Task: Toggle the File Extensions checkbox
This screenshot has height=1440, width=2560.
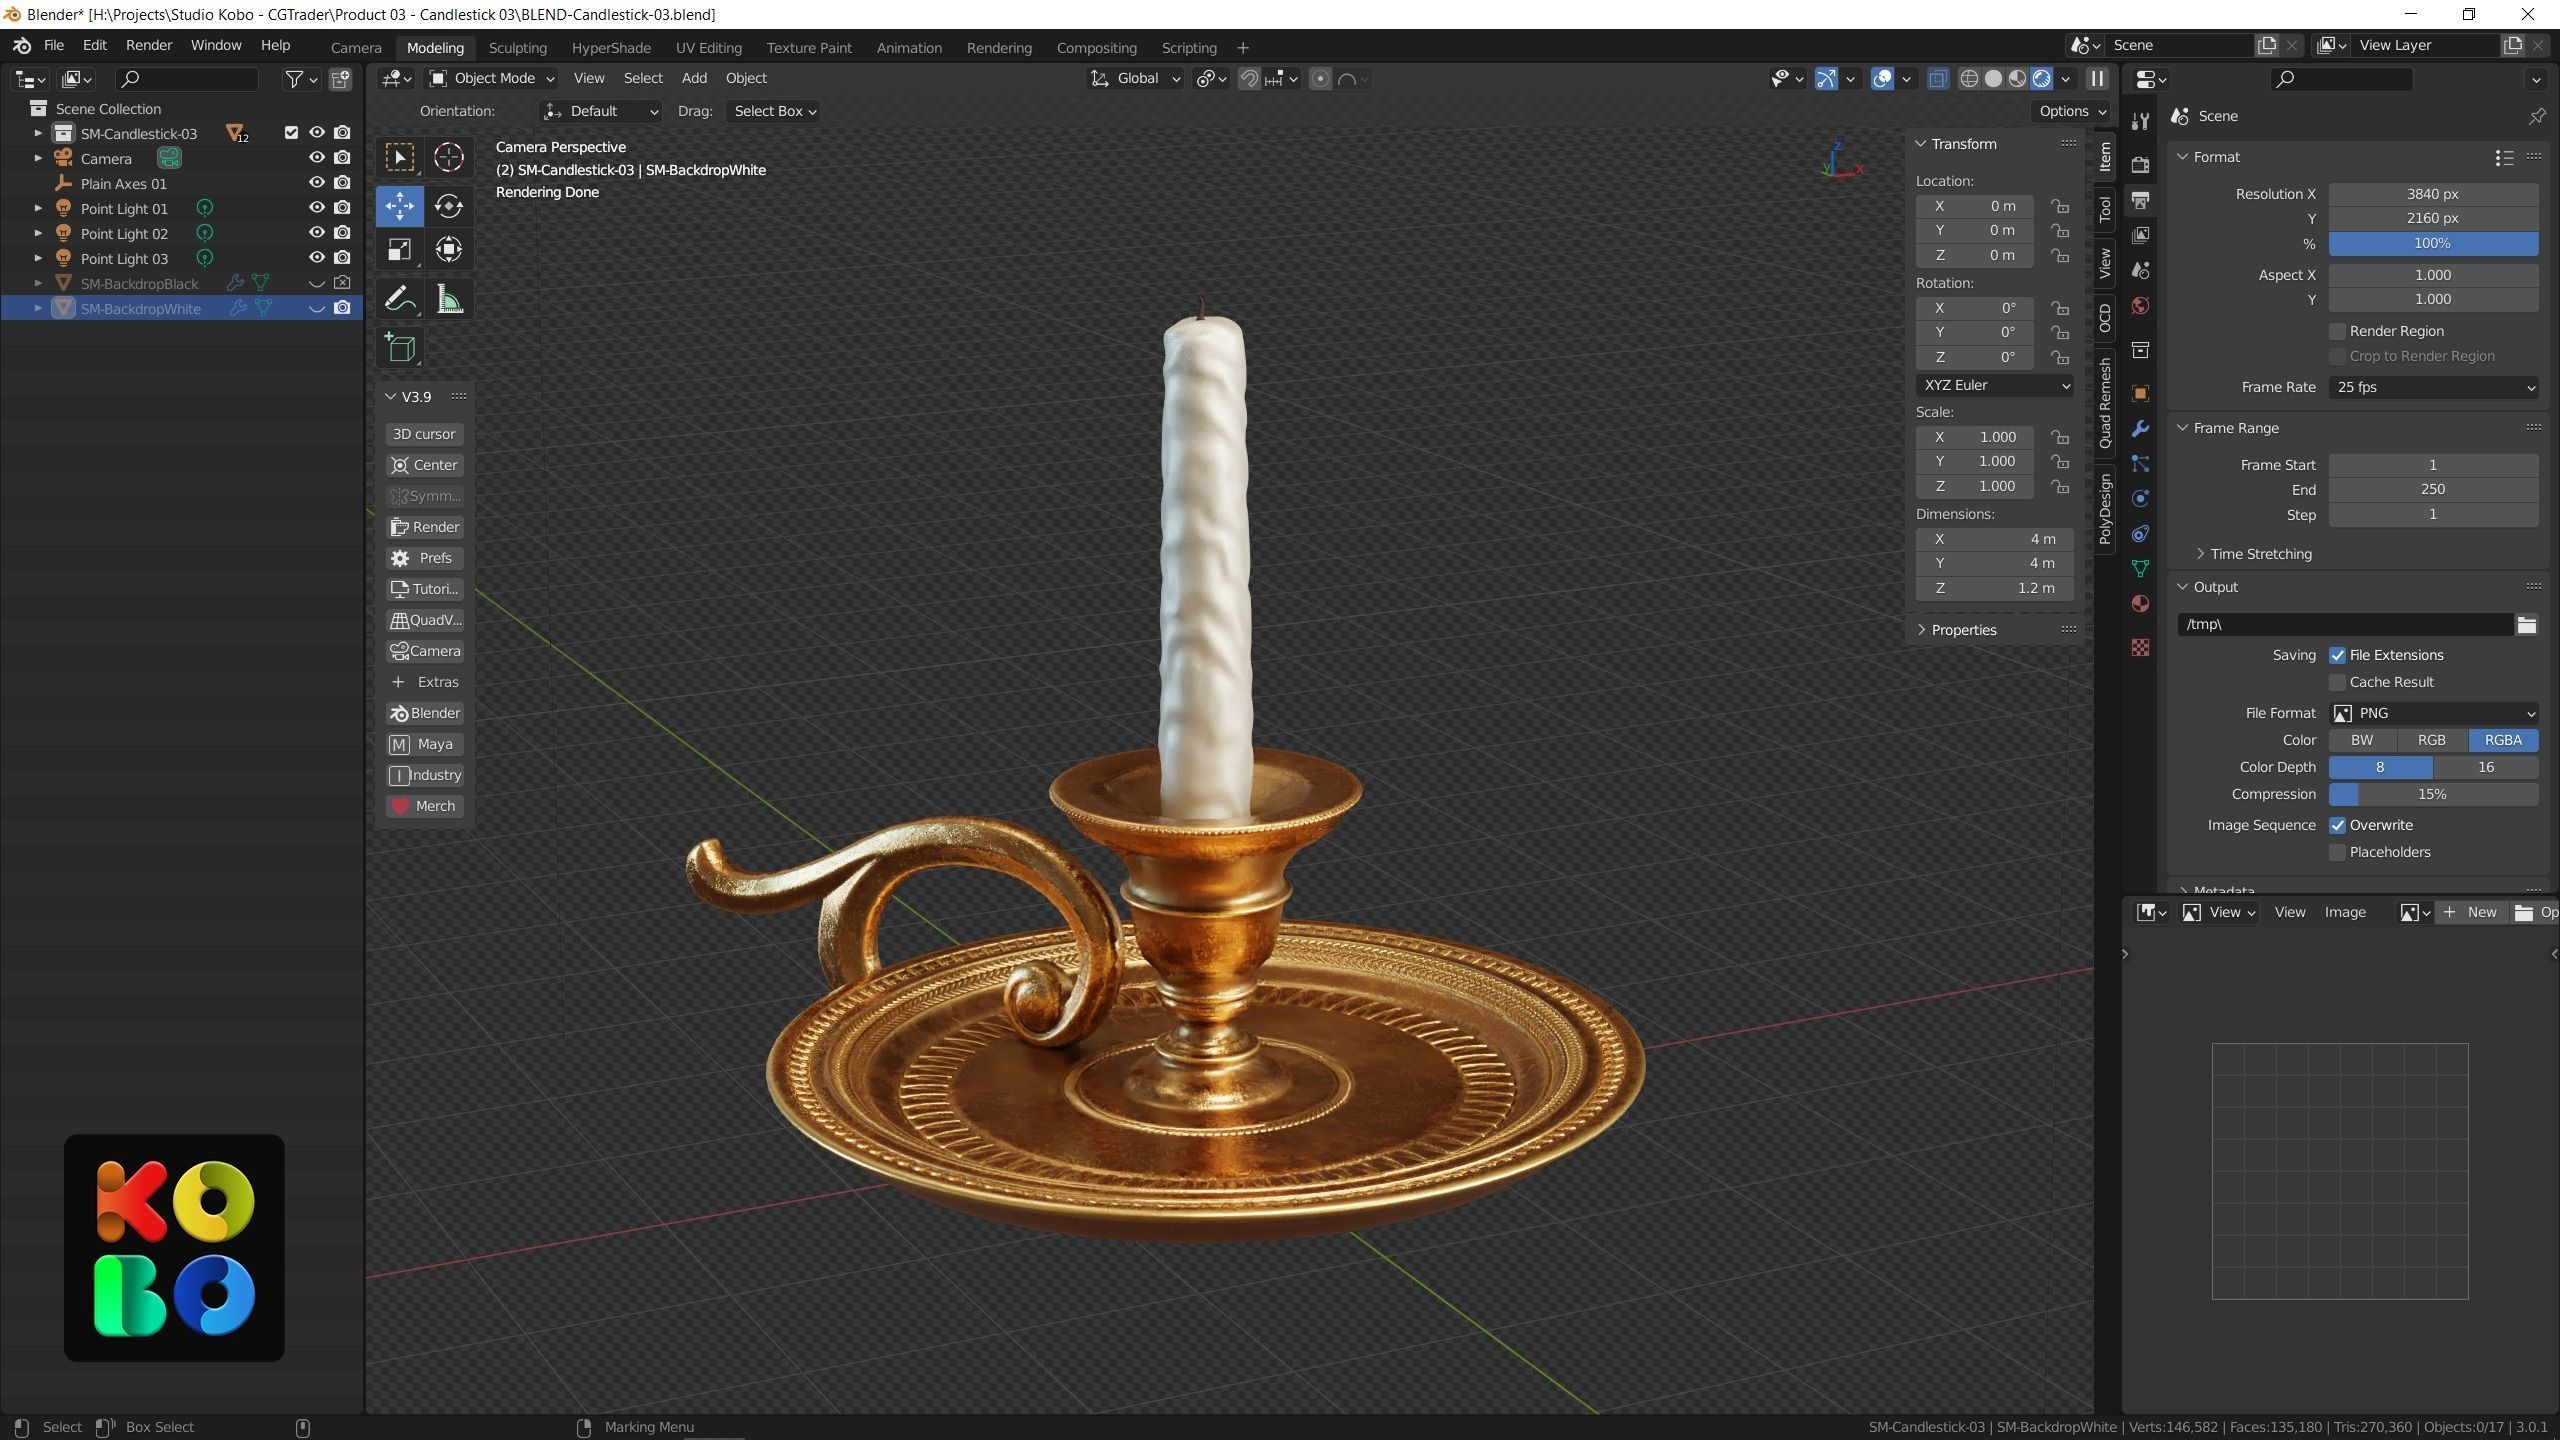Action: (x=2337, y=656)
